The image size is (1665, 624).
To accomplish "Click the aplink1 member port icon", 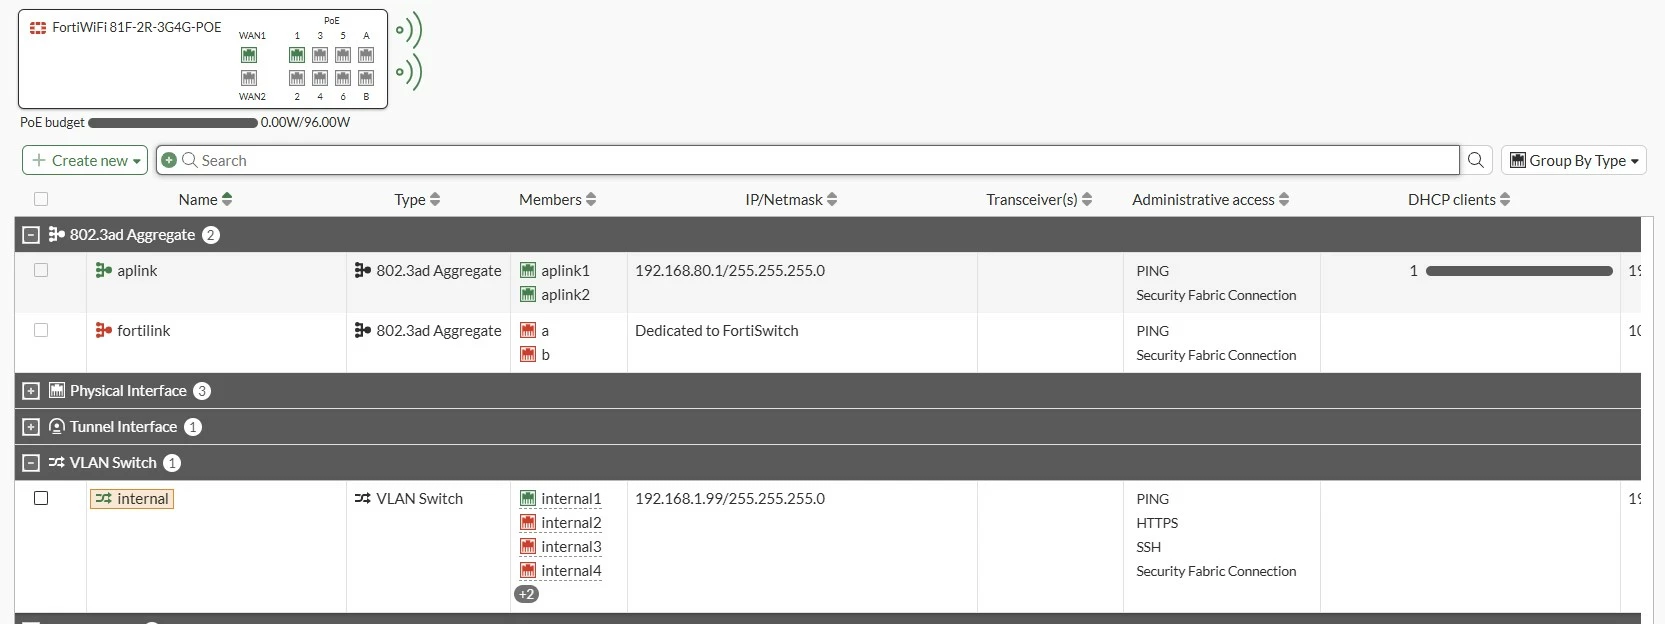I will pyautogui.click(x=528, y=271).
